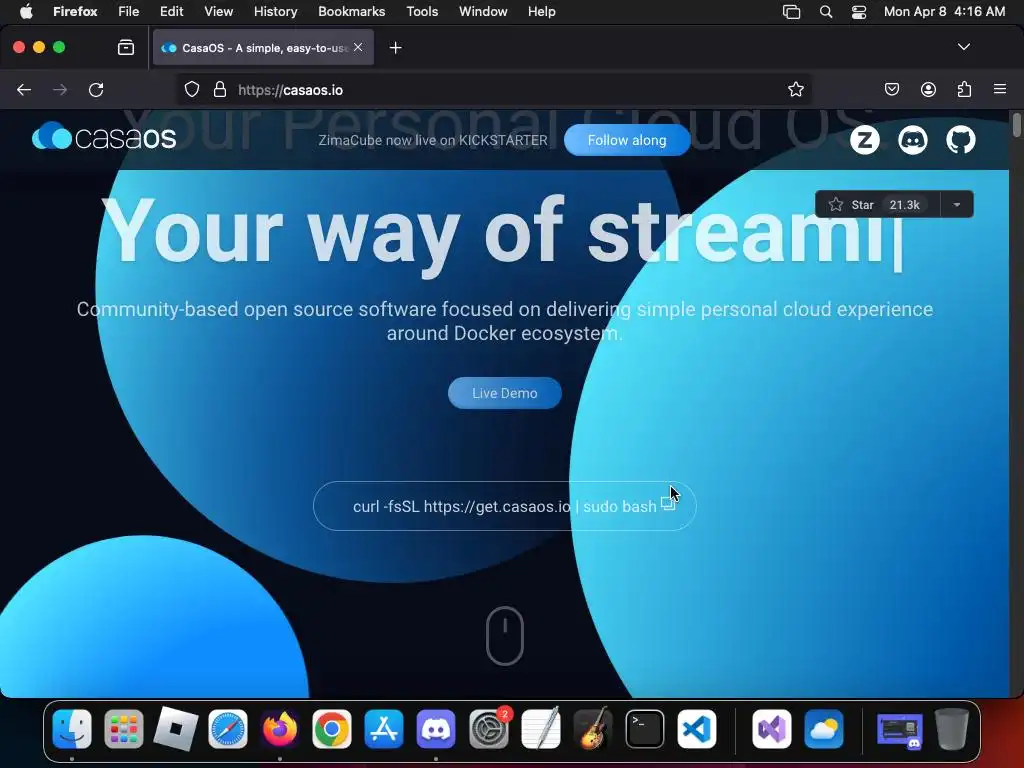Click the scroll-down mouse indicator
The width and height of the screenshot is (1024, 768).
pos(505,635)
